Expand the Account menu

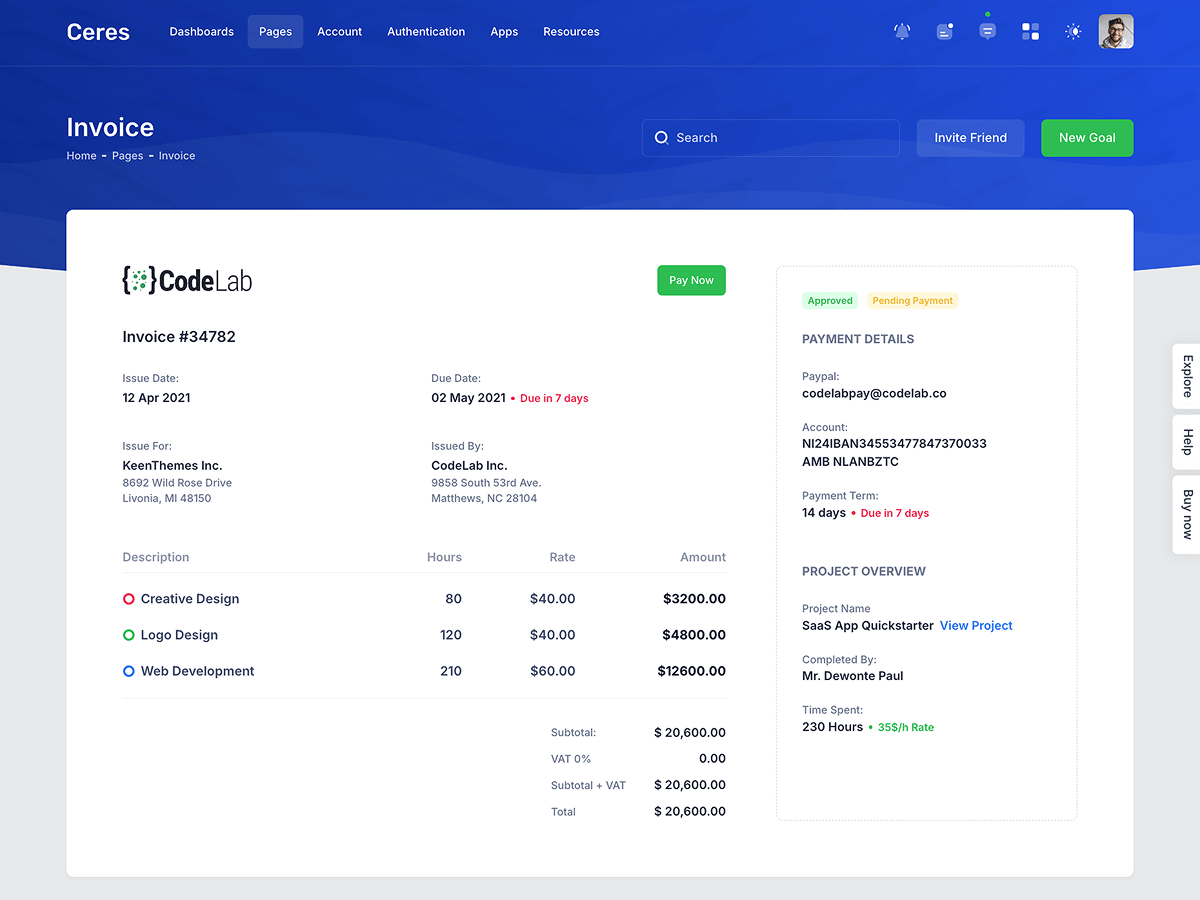click(339, 32)
